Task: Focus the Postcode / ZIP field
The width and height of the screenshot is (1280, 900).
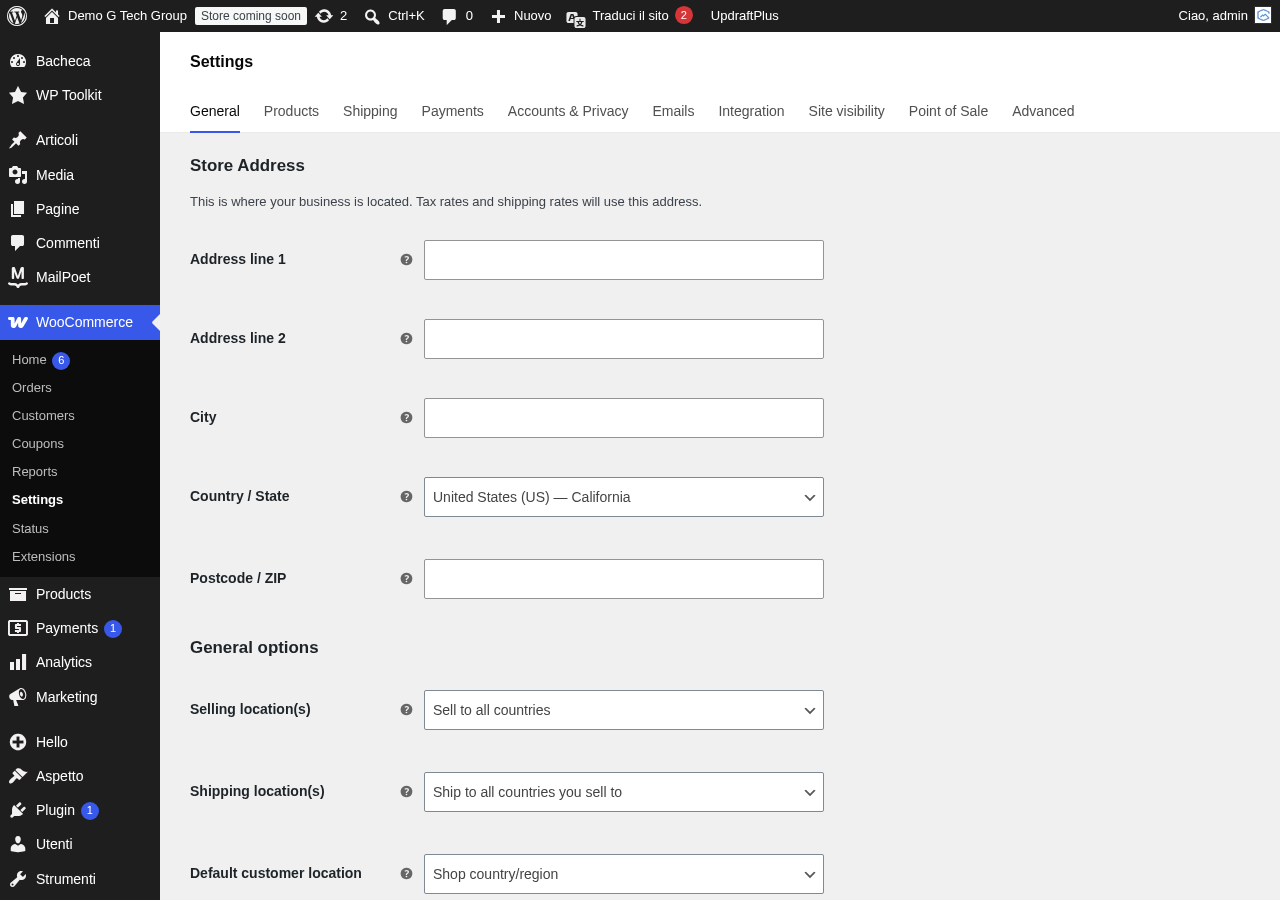Action: pyautogui.click(x=624, y=579)
